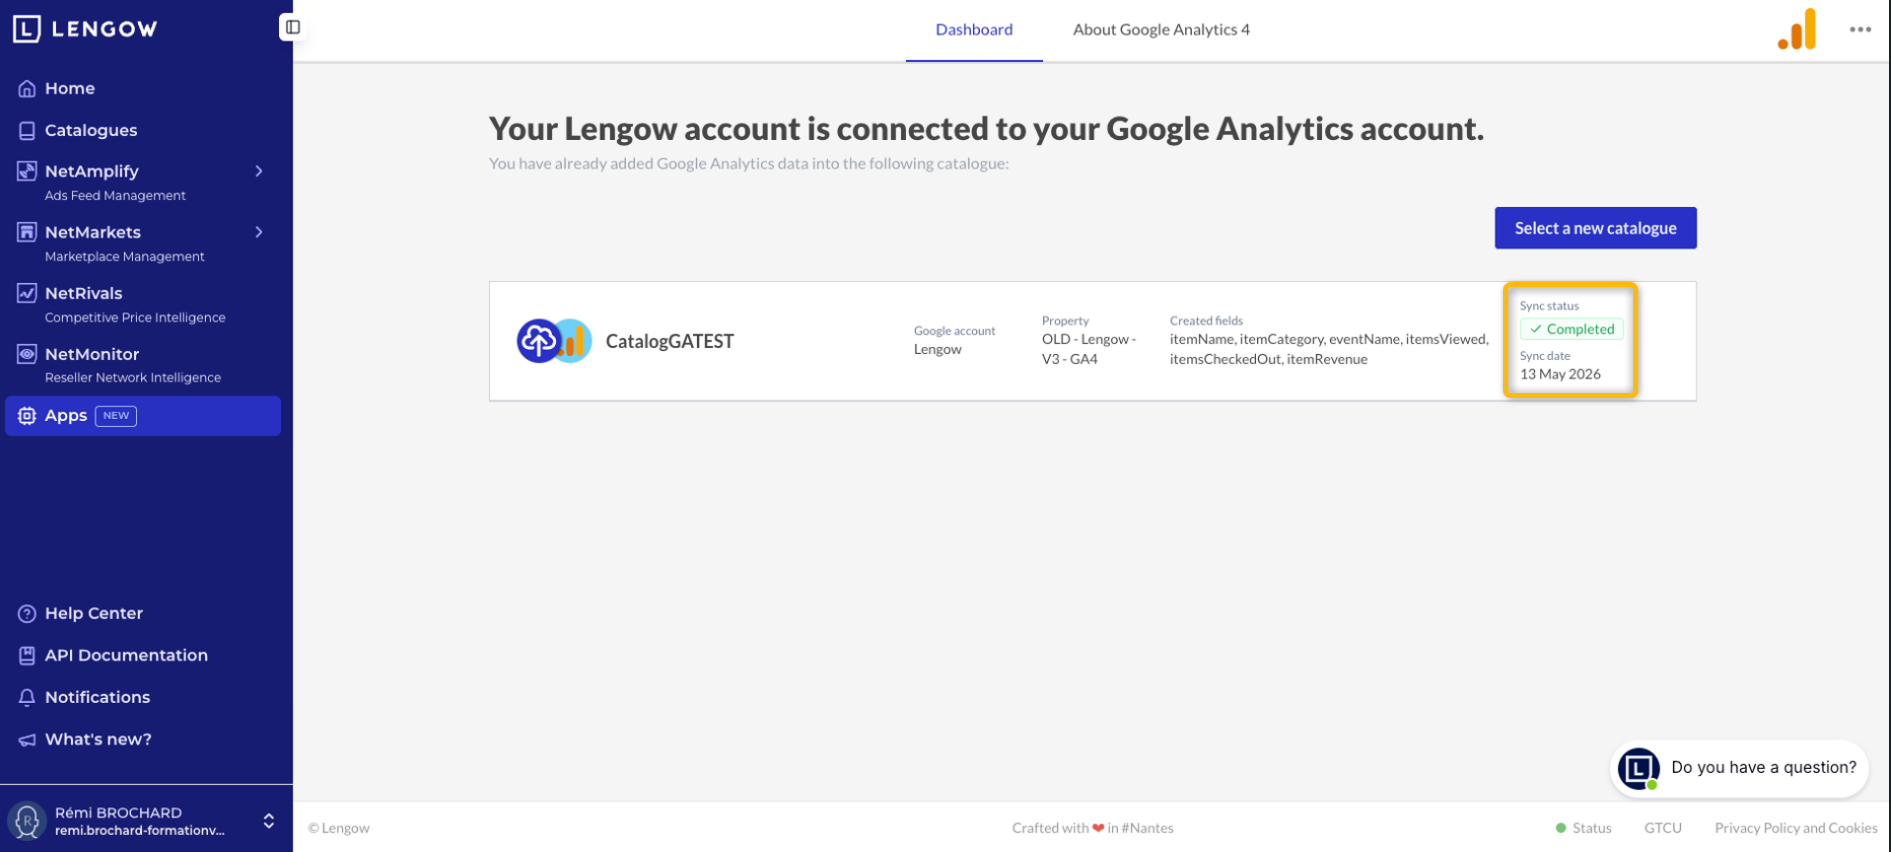Select the Dashboard tab

[x=974, y=30]
